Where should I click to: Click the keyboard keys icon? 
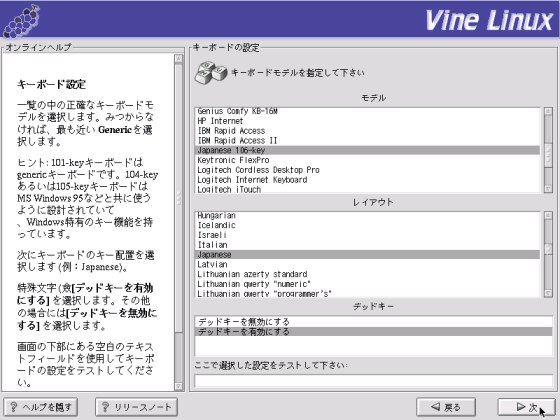coord(211,73)
